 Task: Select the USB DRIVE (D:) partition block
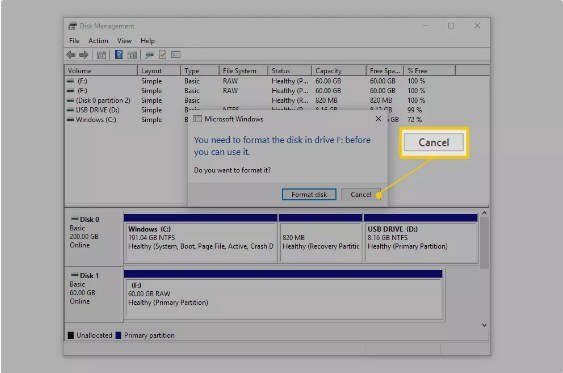tap(421, 238)
